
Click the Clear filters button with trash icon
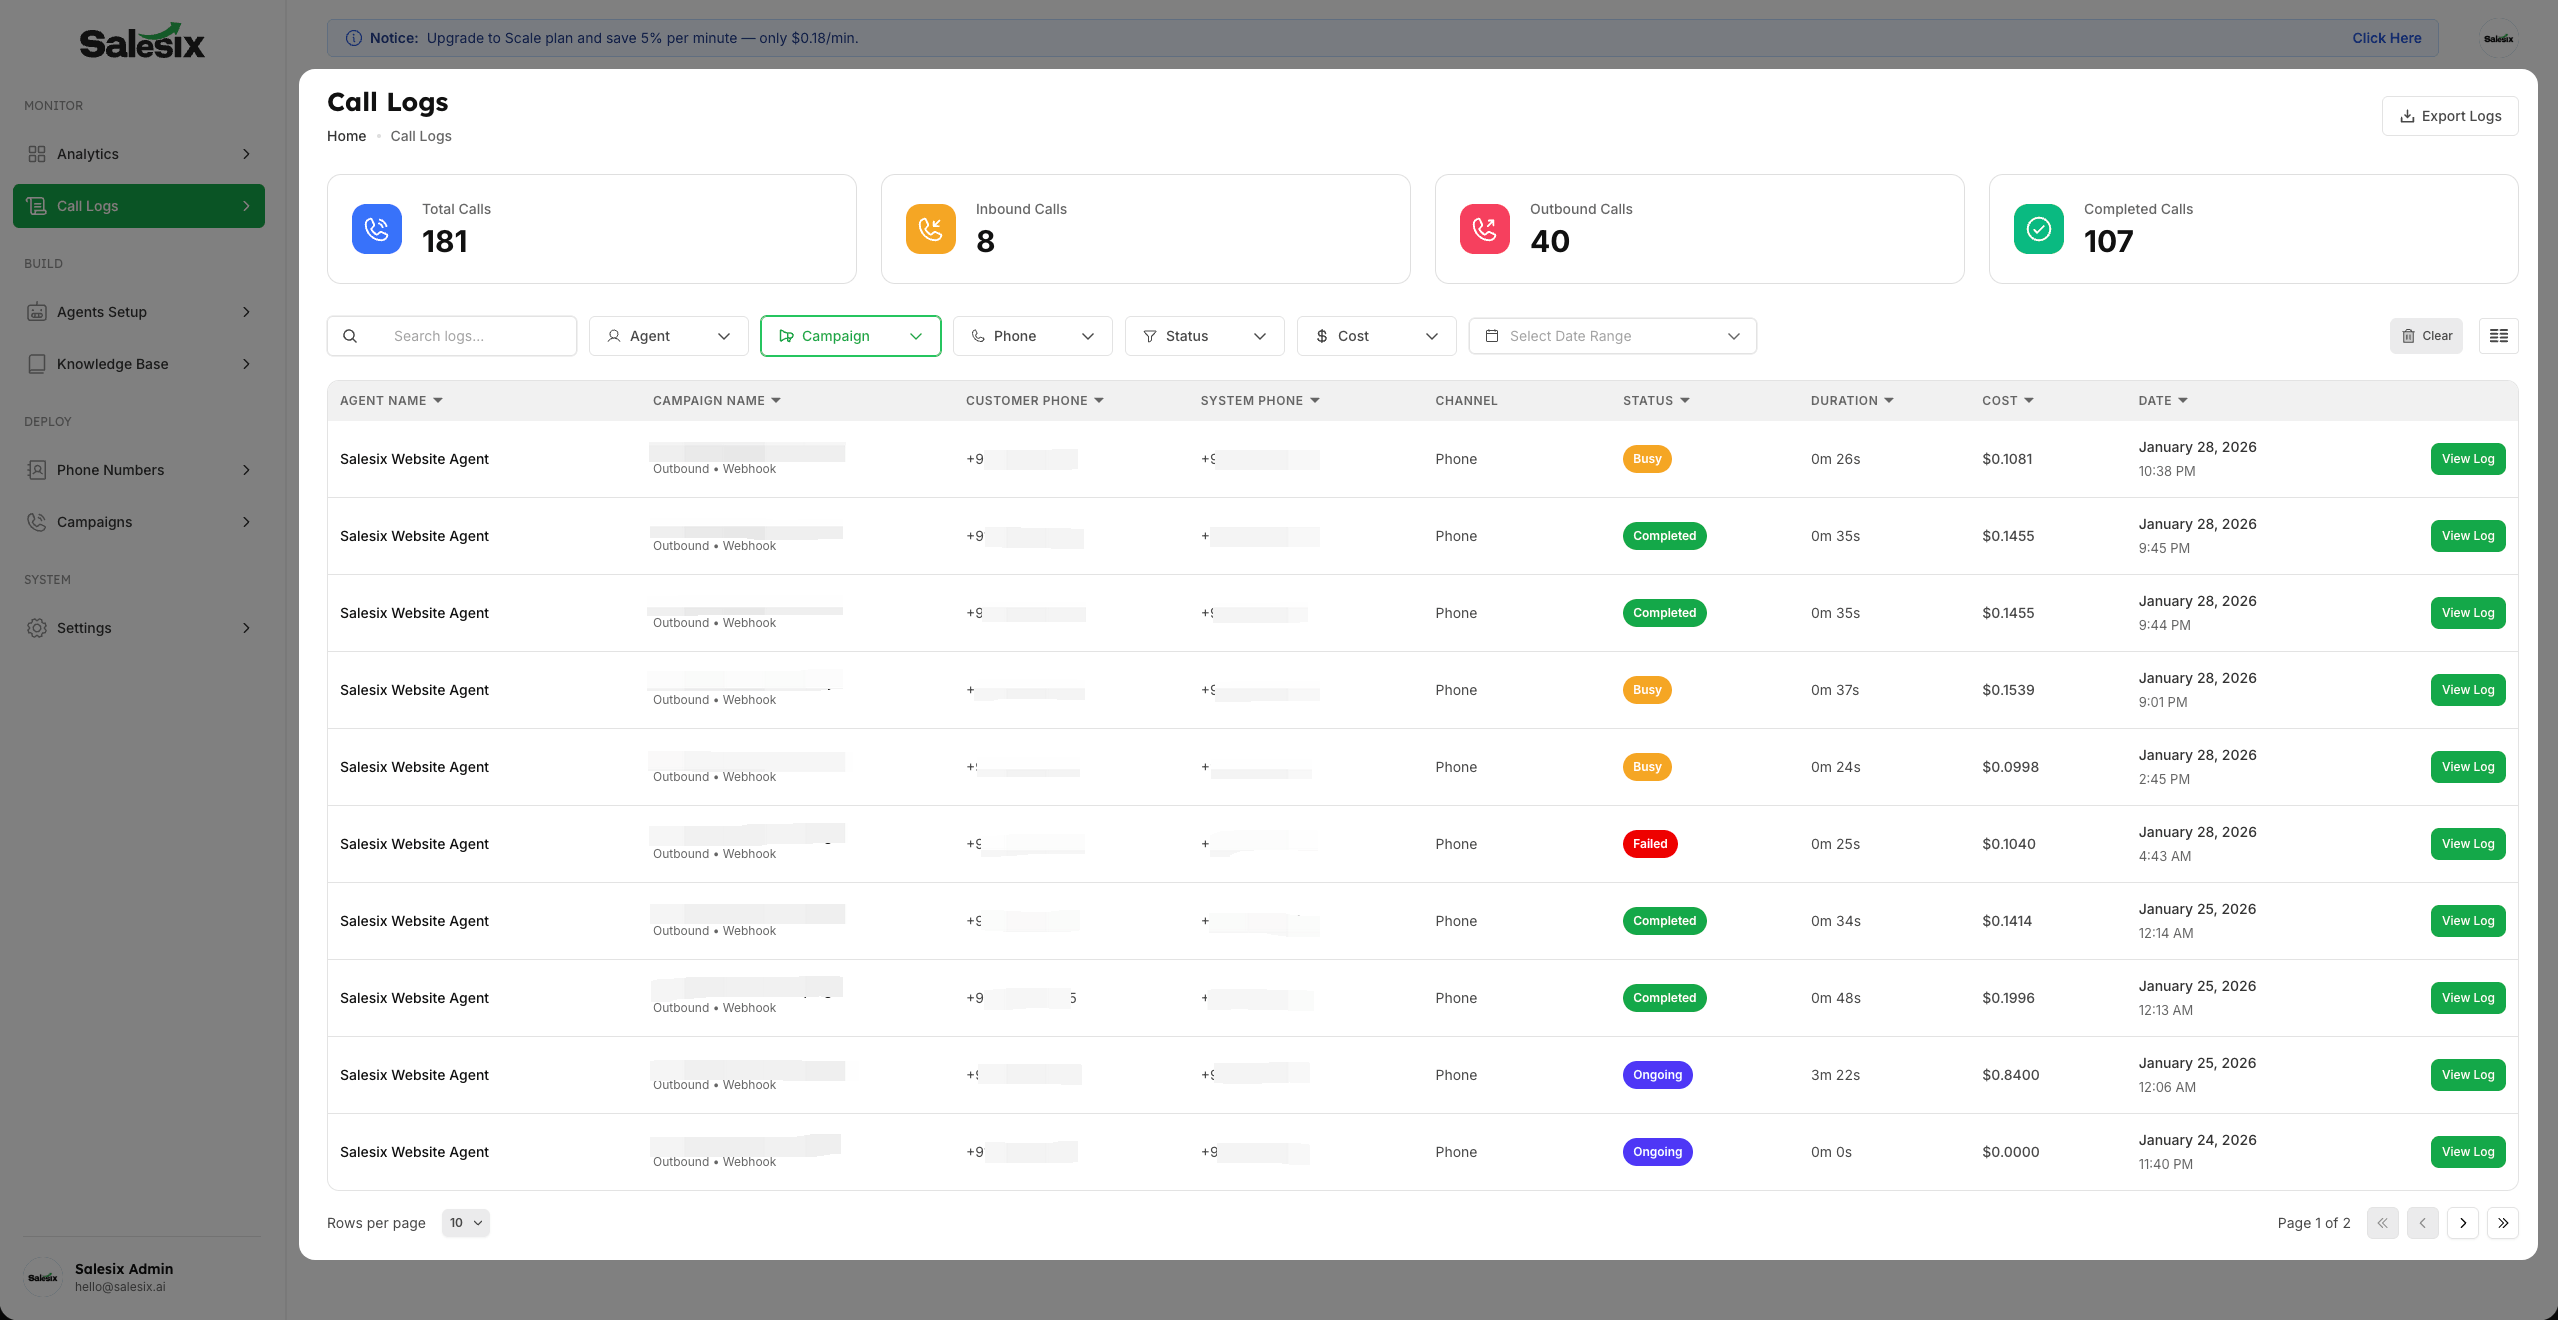(x=2426, y=336)
